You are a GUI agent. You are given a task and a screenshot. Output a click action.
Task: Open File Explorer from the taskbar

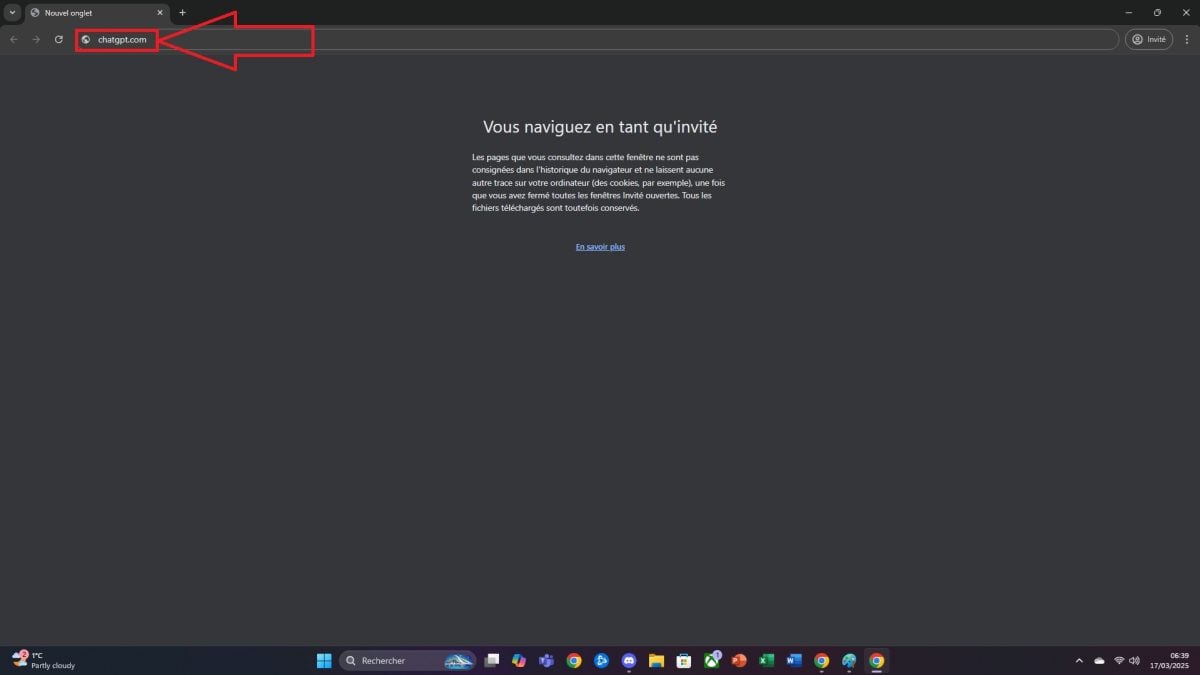pyautogui.click(x=656, y=660)
